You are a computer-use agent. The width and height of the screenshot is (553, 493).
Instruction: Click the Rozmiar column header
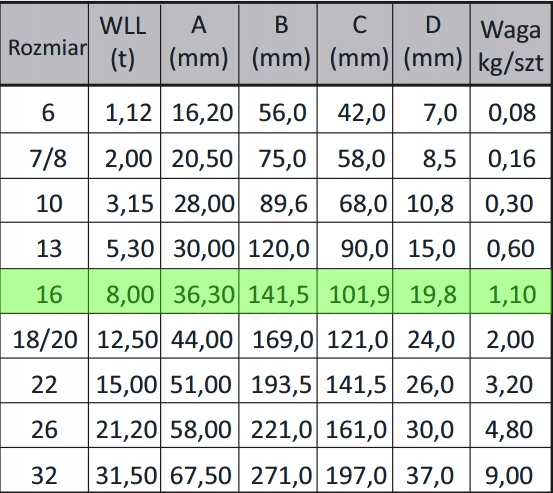[44, 44]
